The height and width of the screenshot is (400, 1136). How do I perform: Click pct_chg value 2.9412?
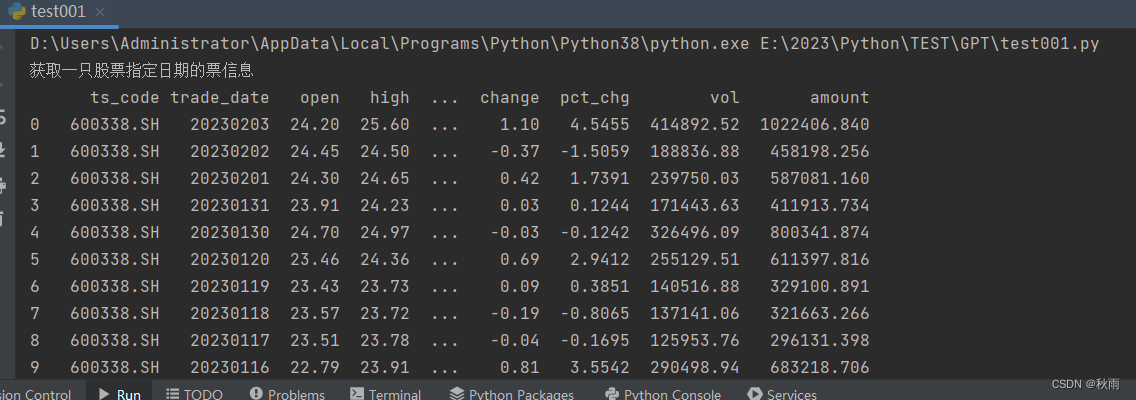click(x=600, y=259)
